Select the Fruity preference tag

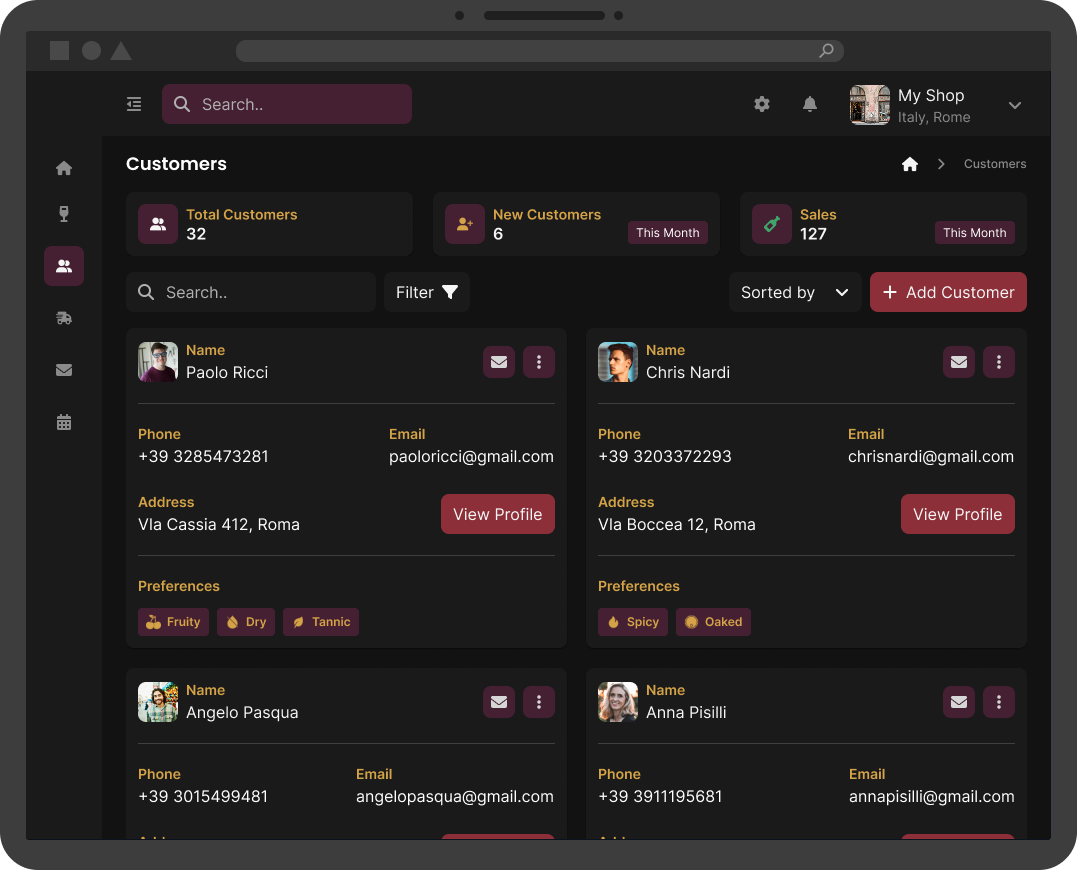click(173, 622)
